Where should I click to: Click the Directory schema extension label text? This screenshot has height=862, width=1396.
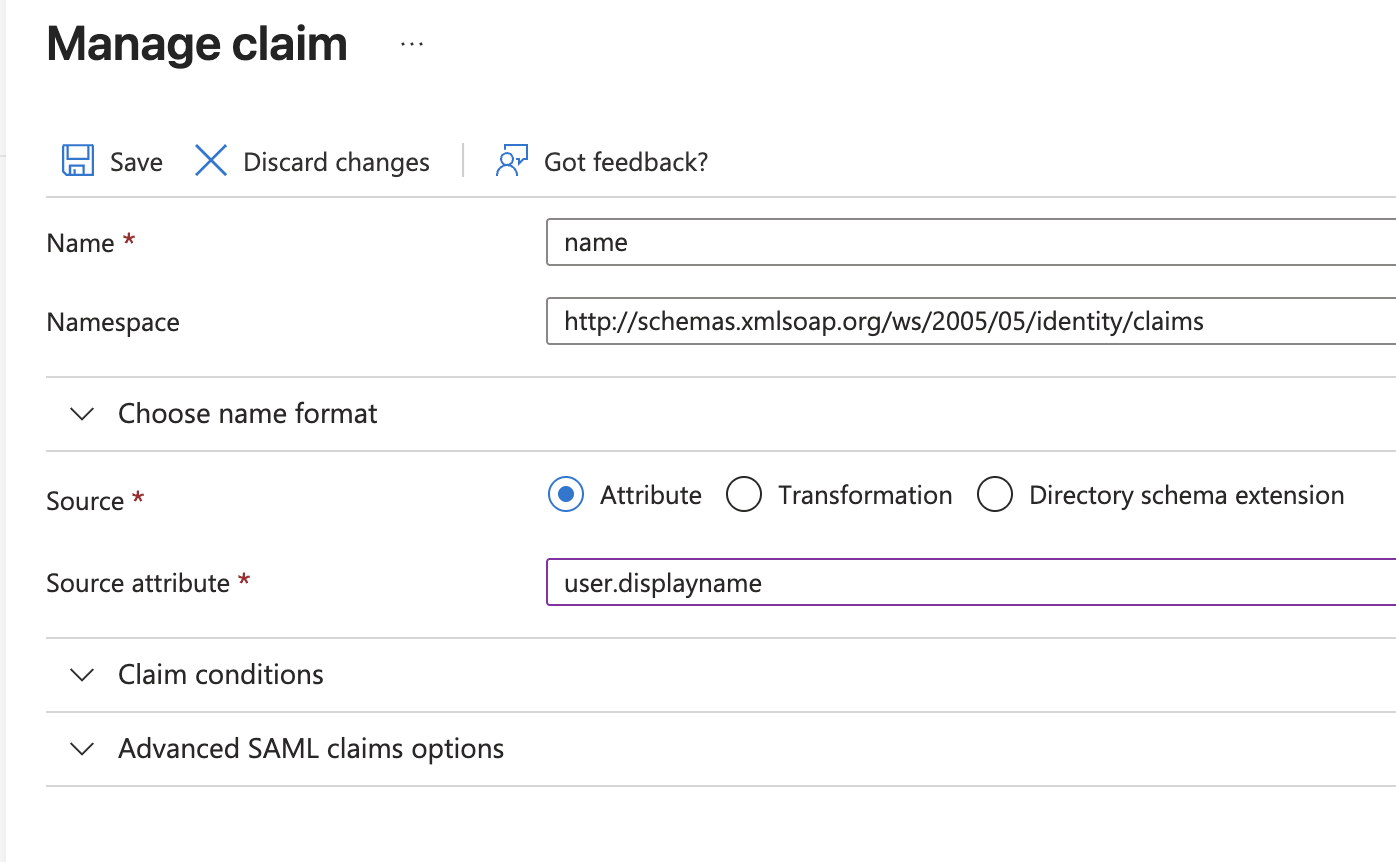pyautogui.click(x=1186, y=495)
